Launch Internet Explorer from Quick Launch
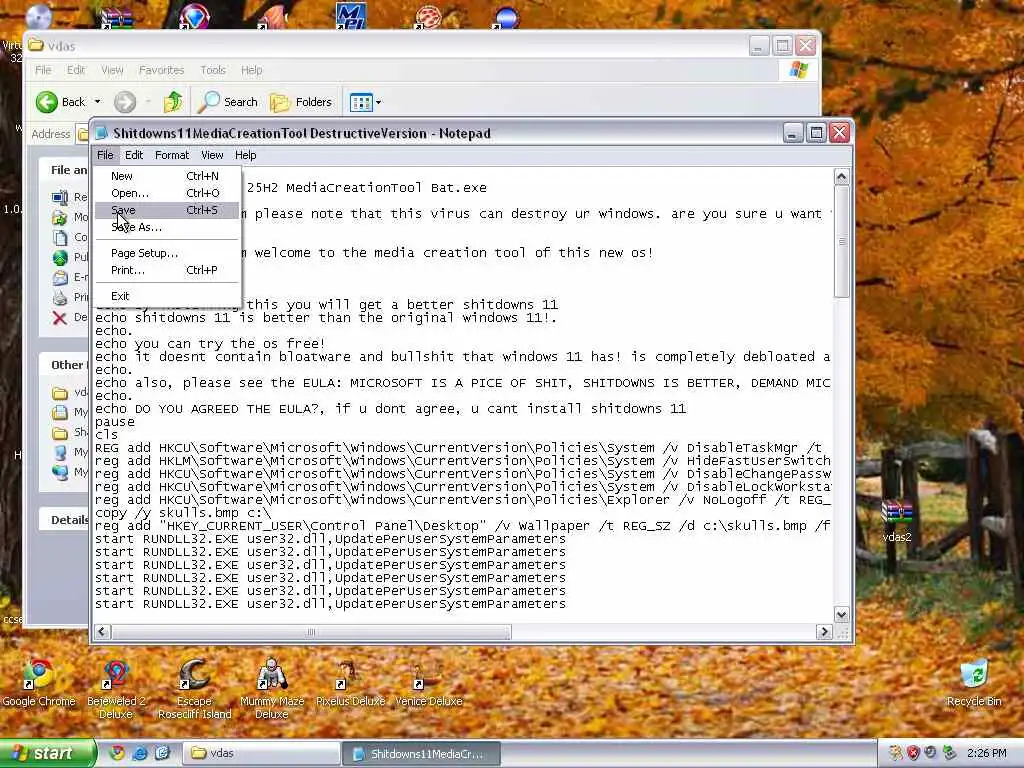Viewport: 1024px width, 768px height. 140,754
